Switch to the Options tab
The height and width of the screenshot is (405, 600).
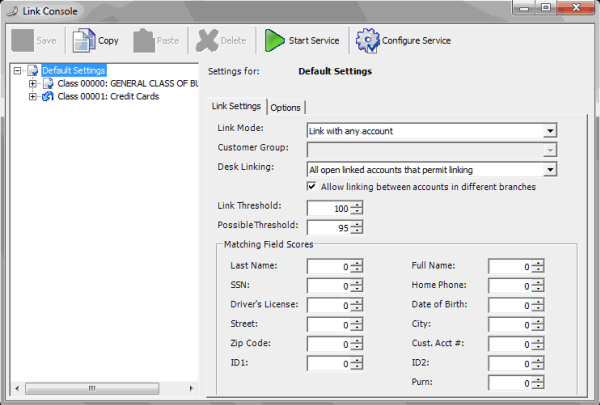pyautogui.click(x=285, y=107)
